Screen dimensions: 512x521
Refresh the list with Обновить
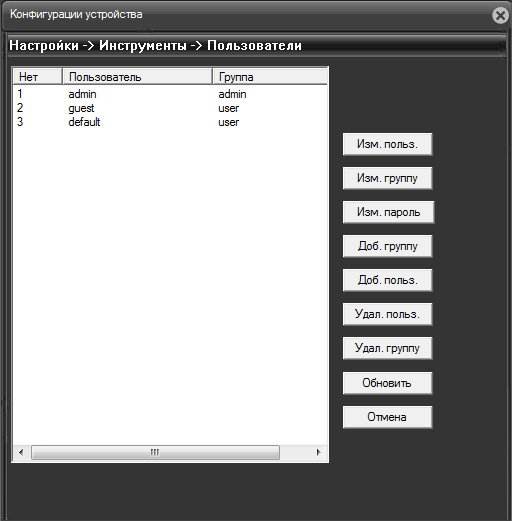point(387,383)
